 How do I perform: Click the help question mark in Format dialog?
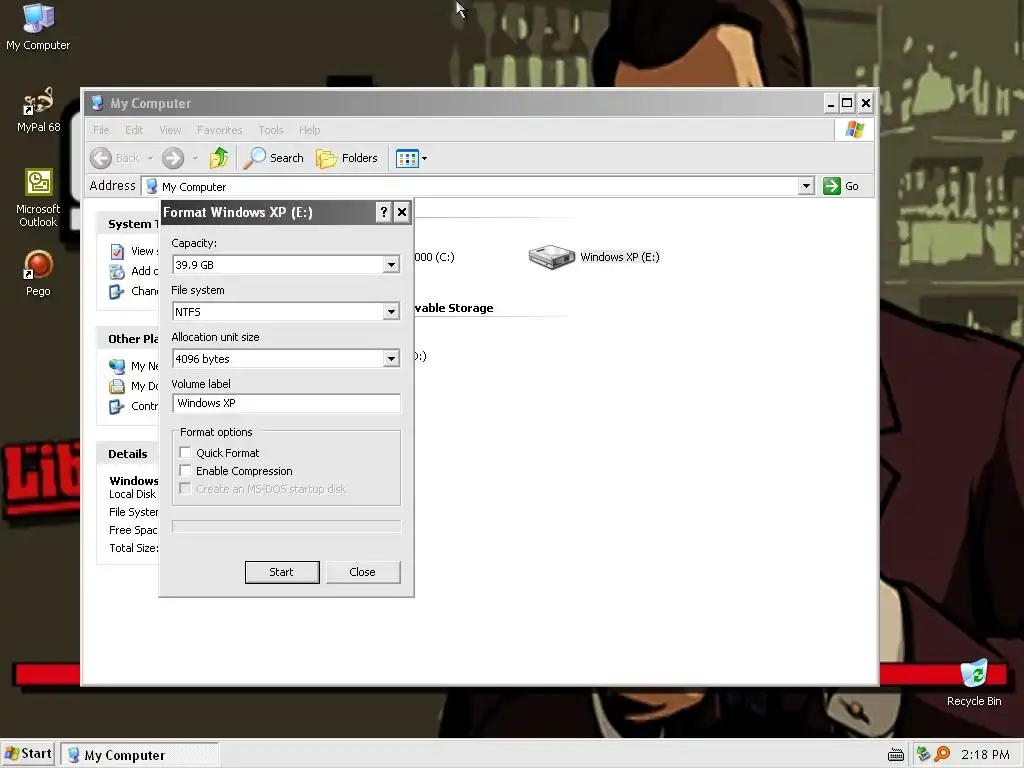pos(384,212)
